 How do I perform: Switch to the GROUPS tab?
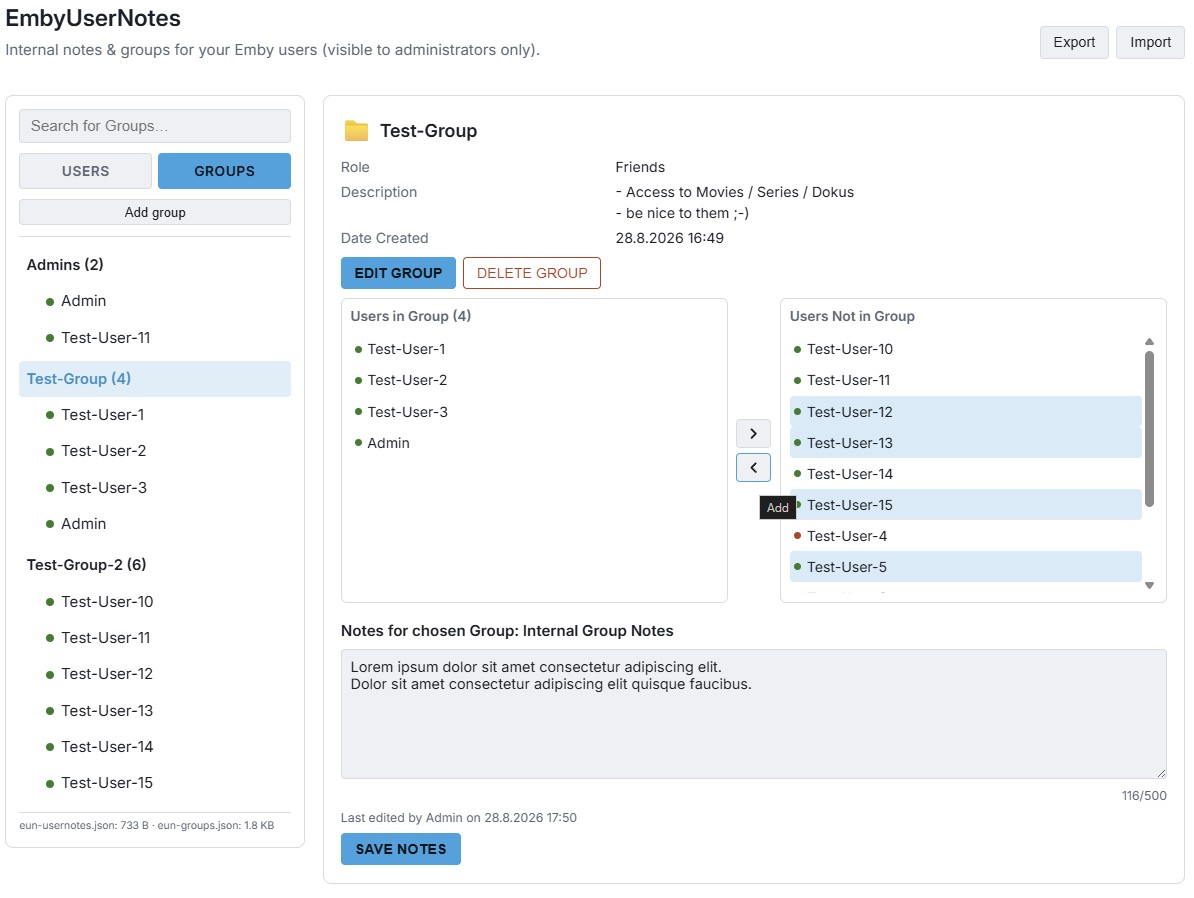[x=225, y=171]
